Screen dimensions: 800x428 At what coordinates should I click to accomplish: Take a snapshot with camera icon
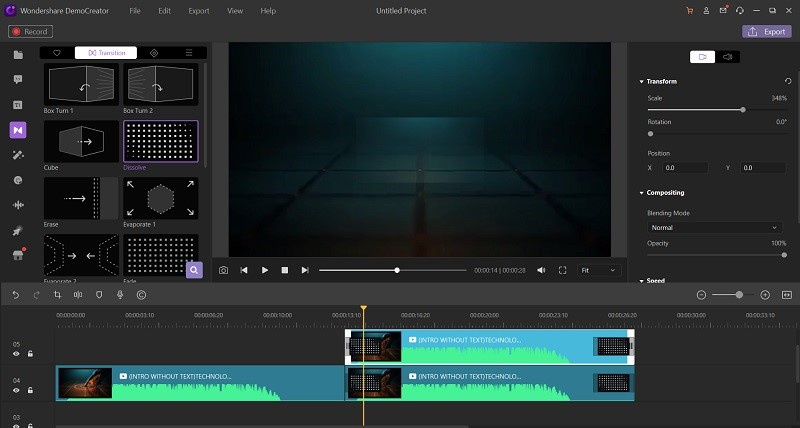[x=223, y=270]
